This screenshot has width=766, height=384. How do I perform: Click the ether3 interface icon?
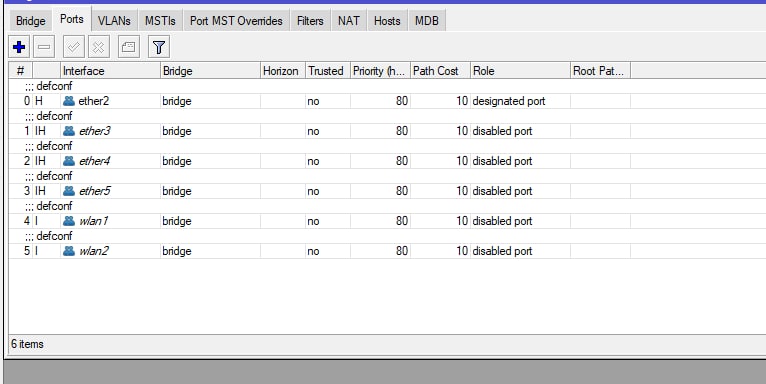(x=69, y=131)
